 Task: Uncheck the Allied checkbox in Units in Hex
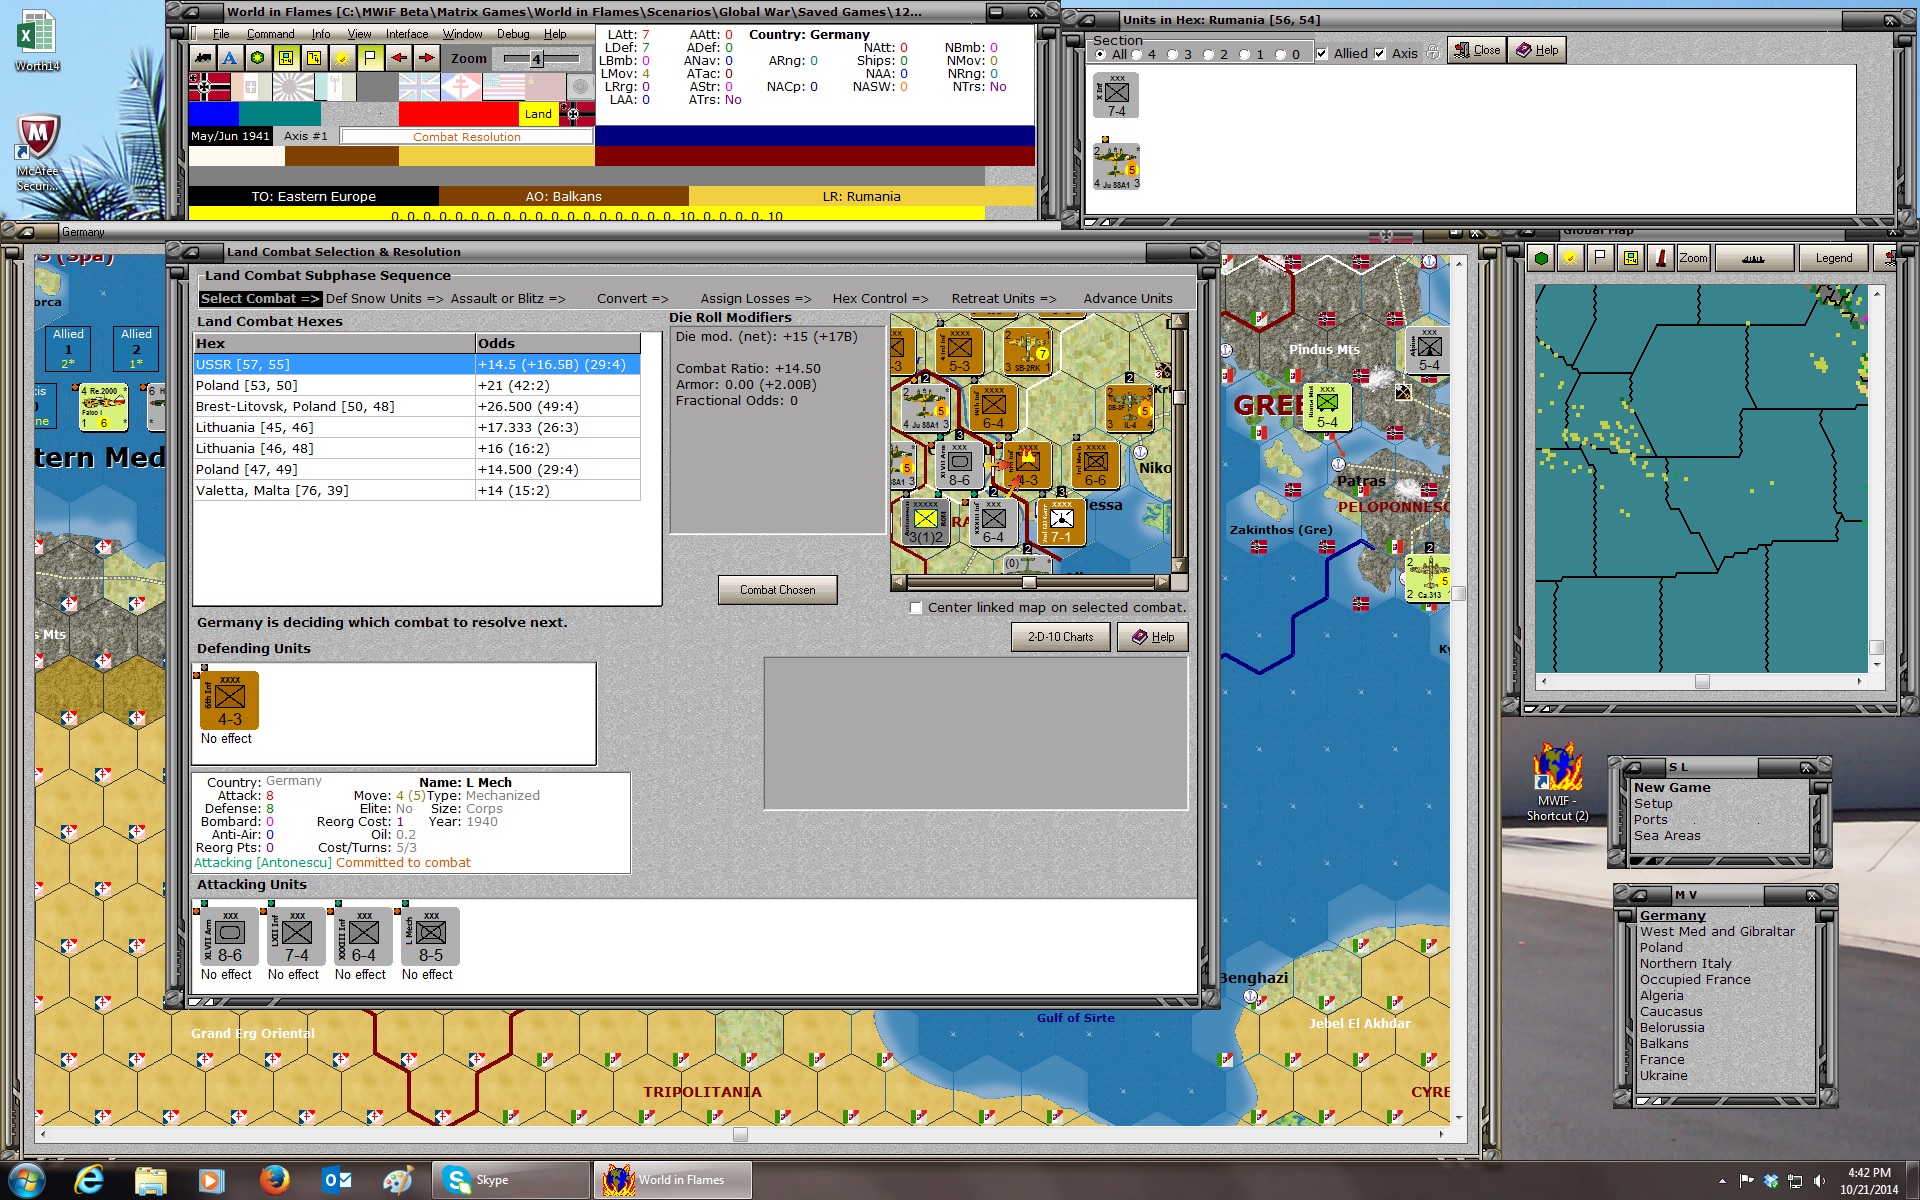pyautogui.click(x=1322, y=54)
